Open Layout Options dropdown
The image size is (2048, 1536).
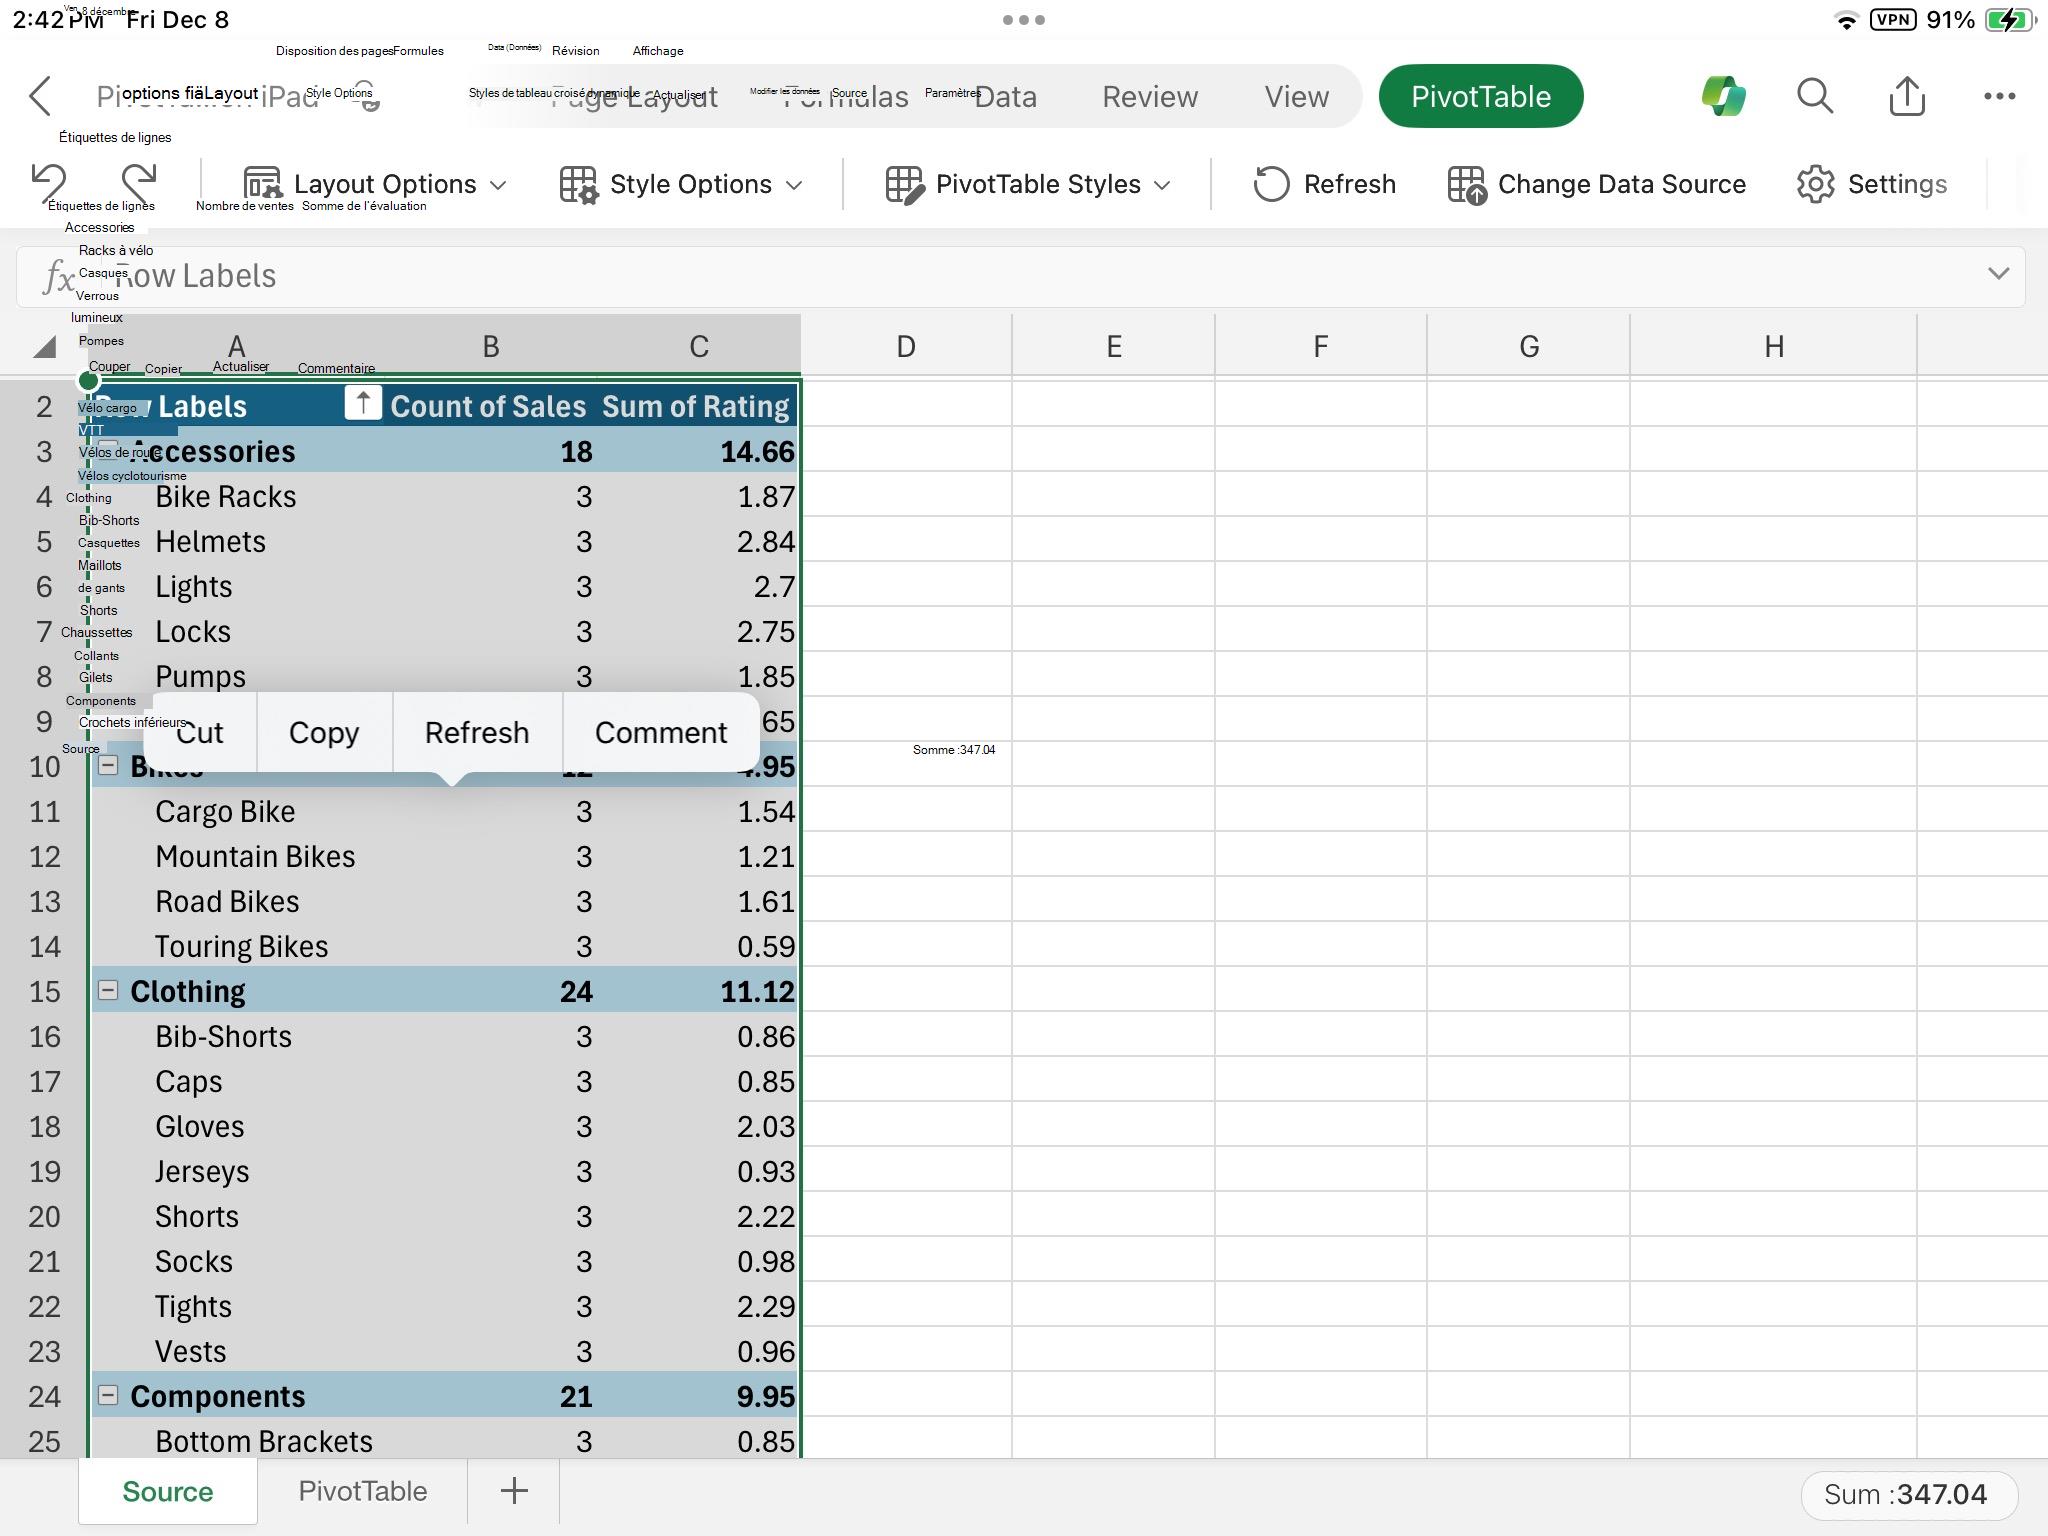pyautogui.click(x=375, y=184)
